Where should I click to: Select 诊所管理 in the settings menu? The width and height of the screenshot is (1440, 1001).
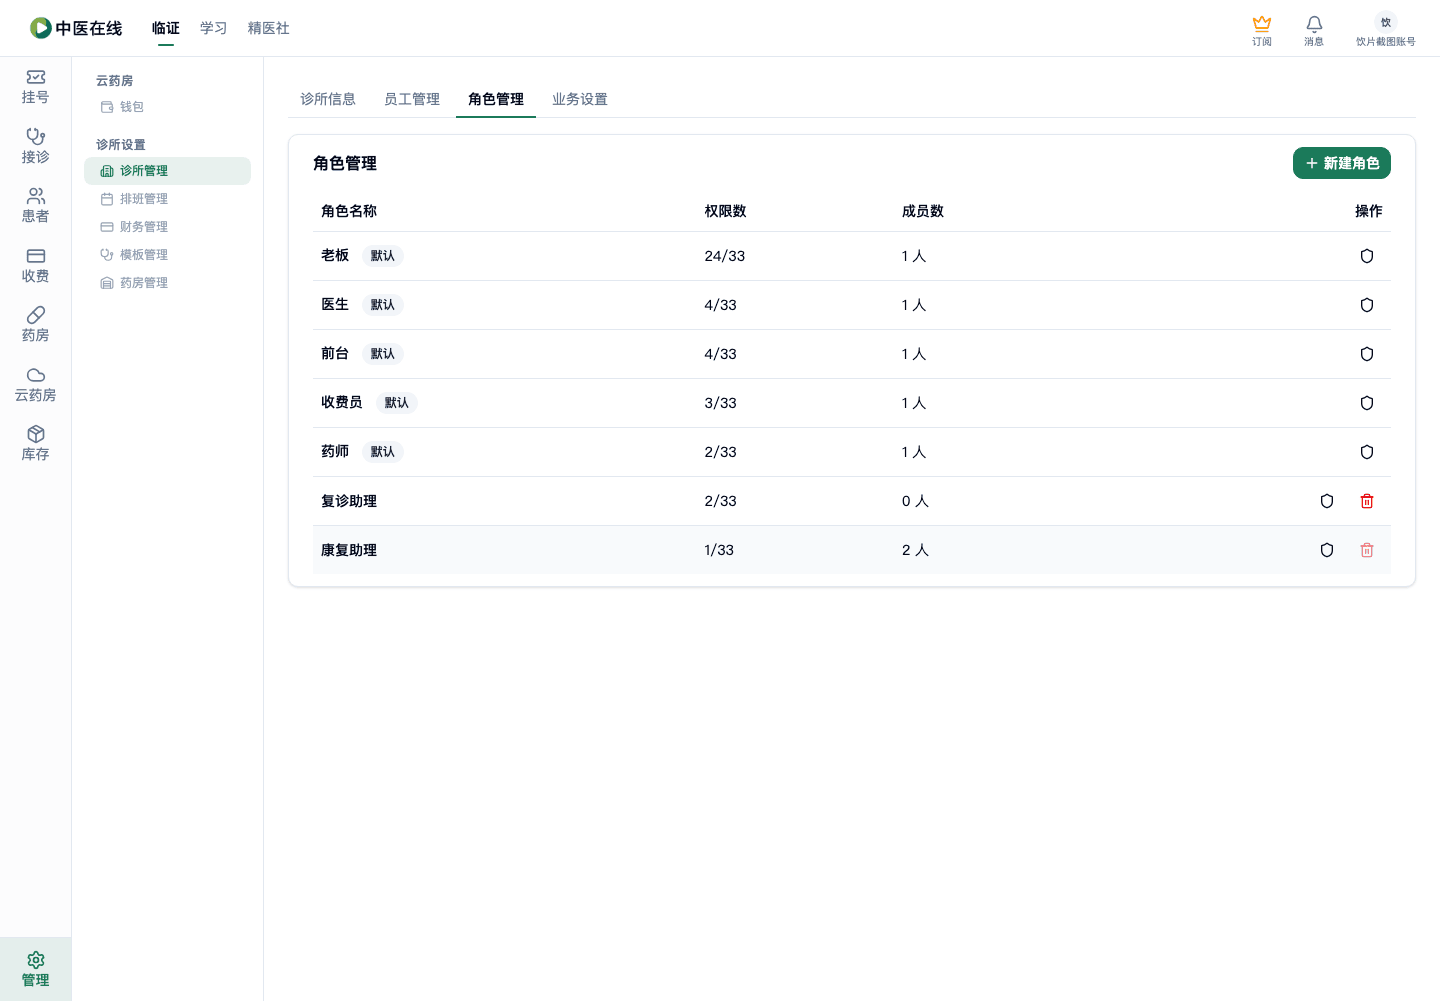(x=167, y=171)
